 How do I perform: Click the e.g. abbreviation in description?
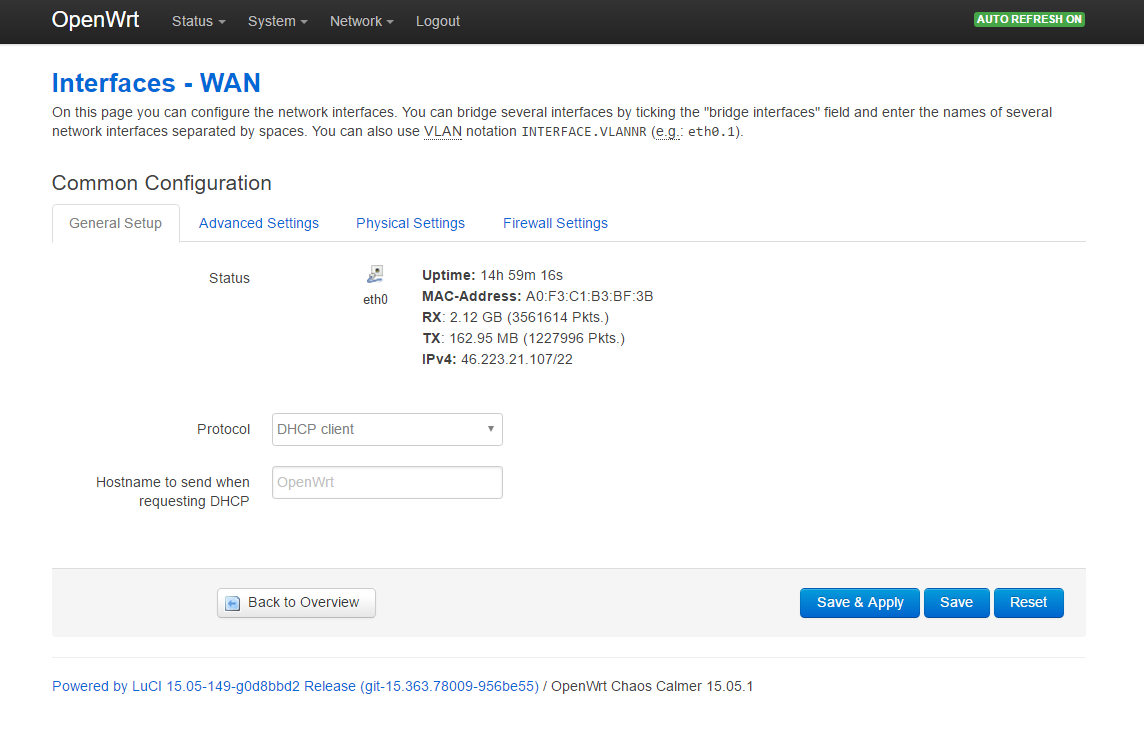(x=668, y=131)
